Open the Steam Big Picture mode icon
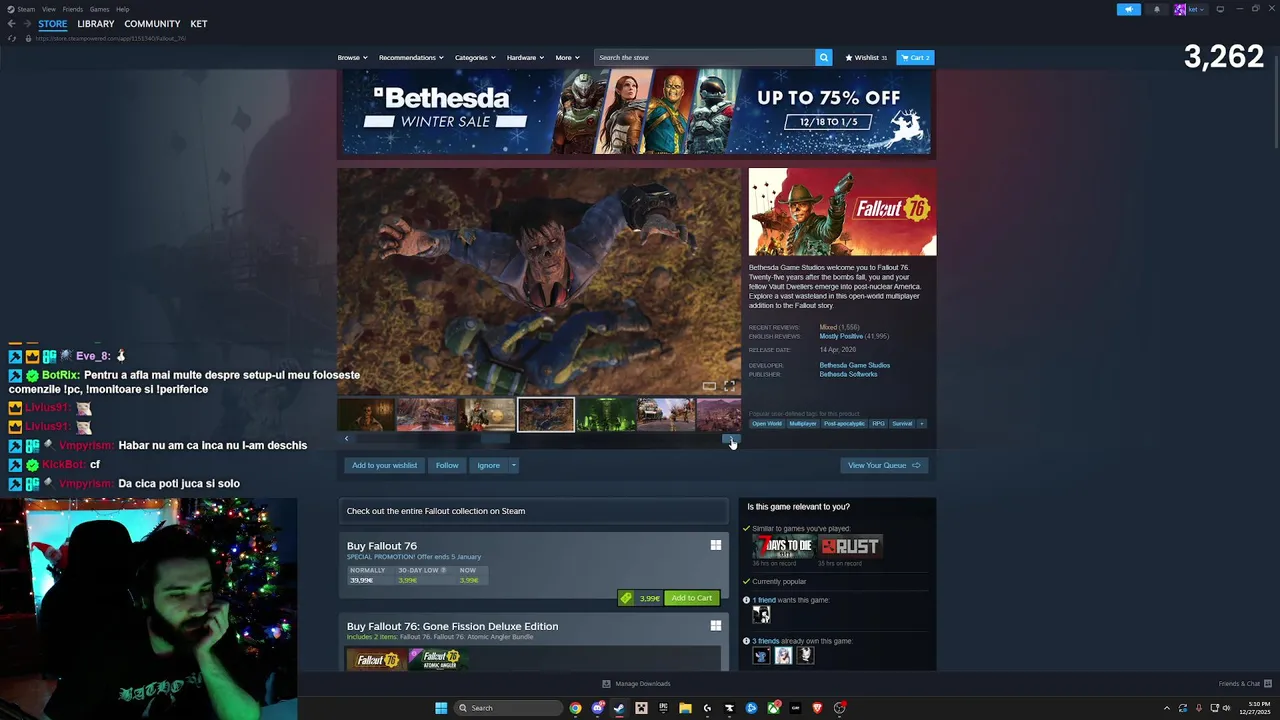The image size is (1280, 720). 1220,9
